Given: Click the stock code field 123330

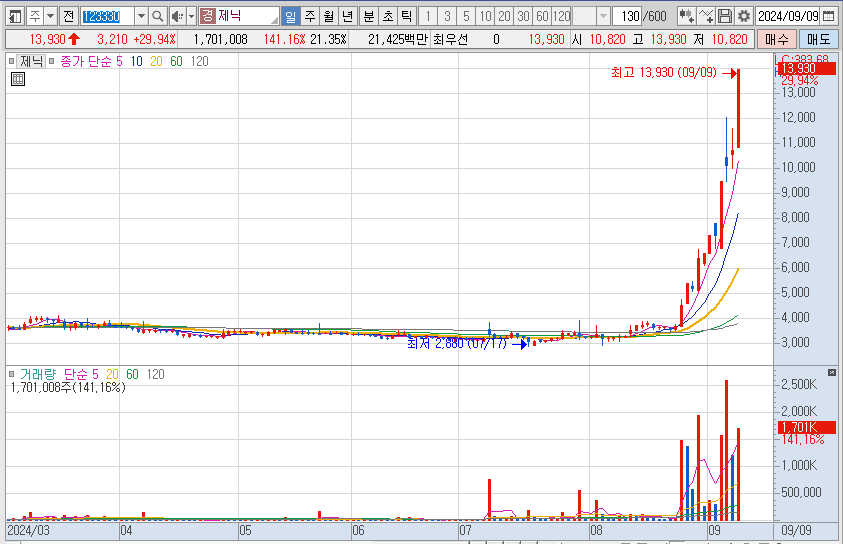Looking at the screenshot, I should [108, 16].
